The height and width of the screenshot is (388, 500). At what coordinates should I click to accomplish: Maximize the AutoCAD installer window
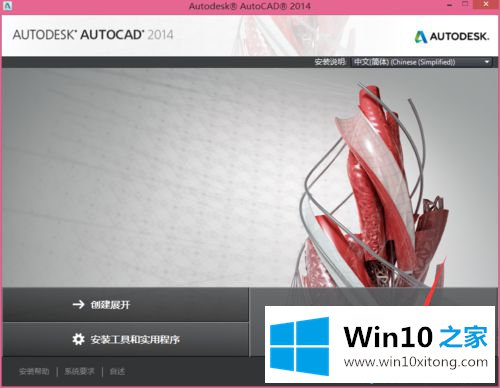tap(465, 5)
